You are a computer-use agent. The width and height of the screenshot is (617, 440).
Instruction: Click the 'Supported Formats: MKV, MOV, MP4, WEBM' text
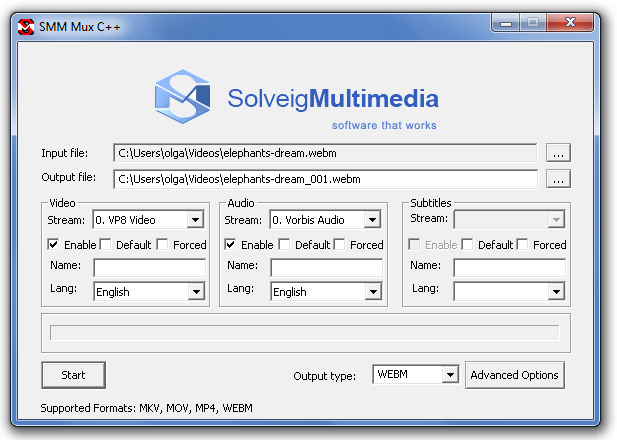146,408
